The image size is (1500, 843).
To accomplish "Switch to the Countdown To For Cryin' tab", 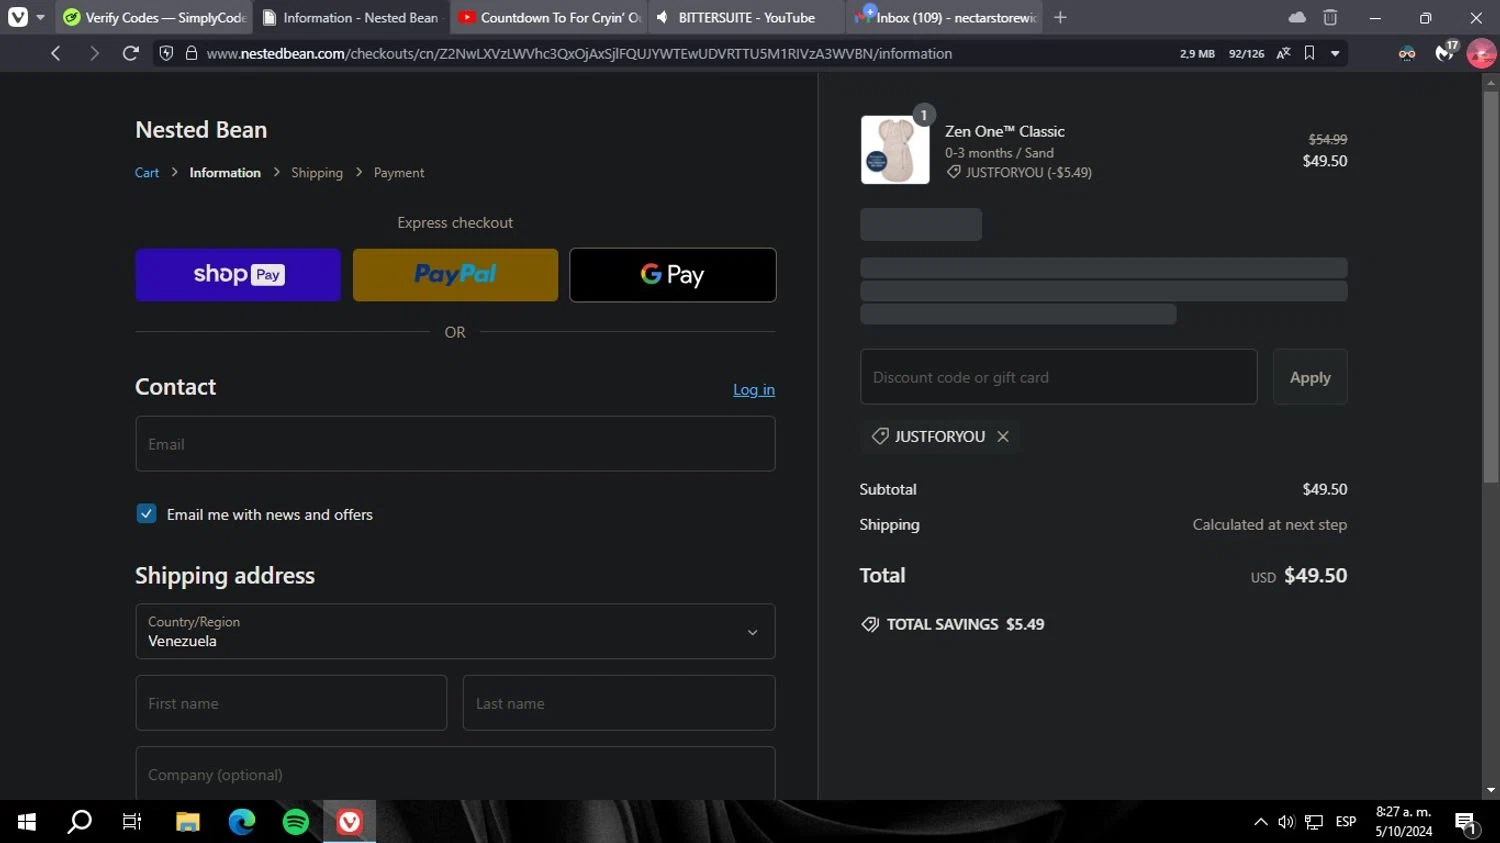I will pyautogui.click(x=549, y=17).
